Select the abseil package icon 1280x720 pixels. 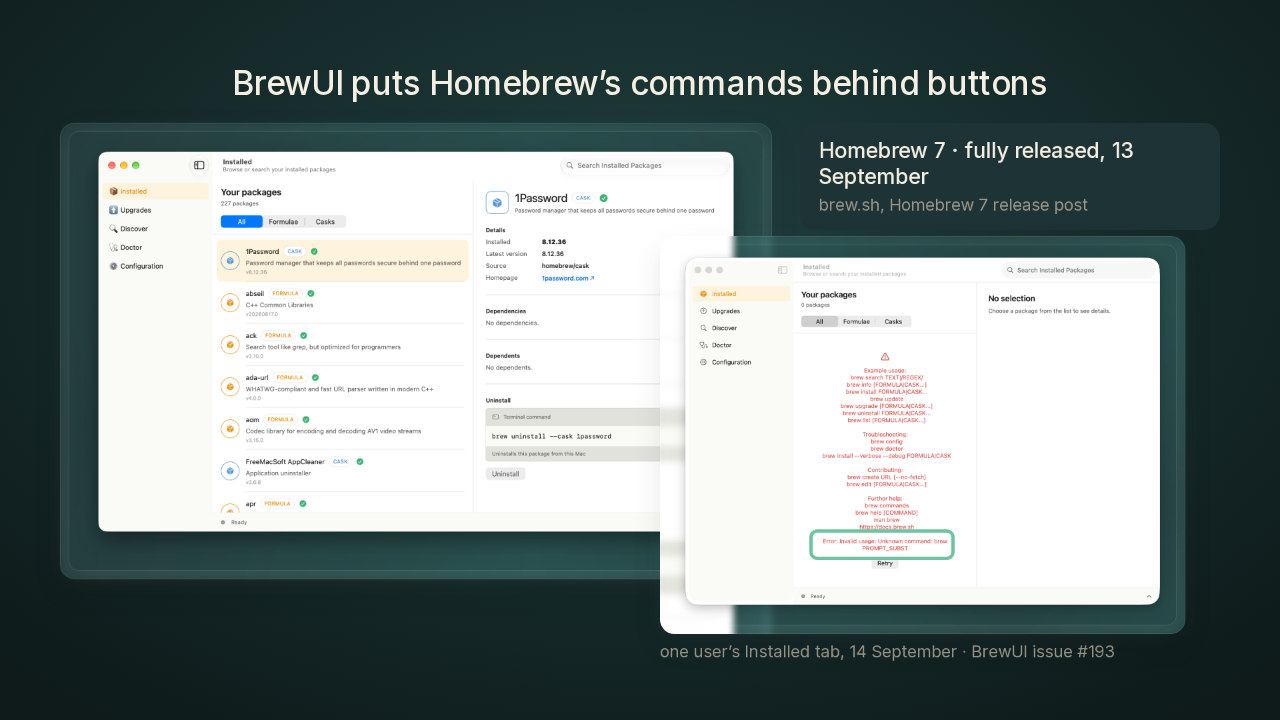click(230, 303)
